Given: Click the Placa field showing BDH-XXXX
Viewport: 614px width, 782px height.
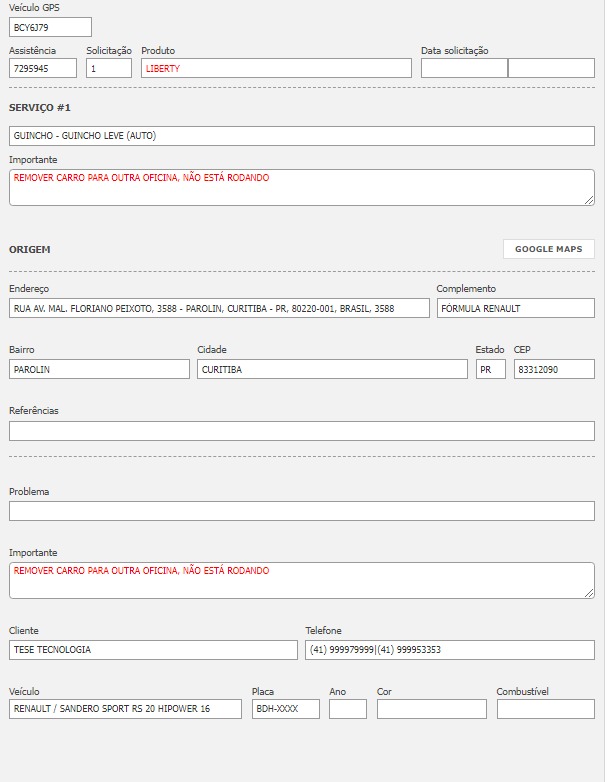Looking at the screenshot, I should click(x=286, y=709).
